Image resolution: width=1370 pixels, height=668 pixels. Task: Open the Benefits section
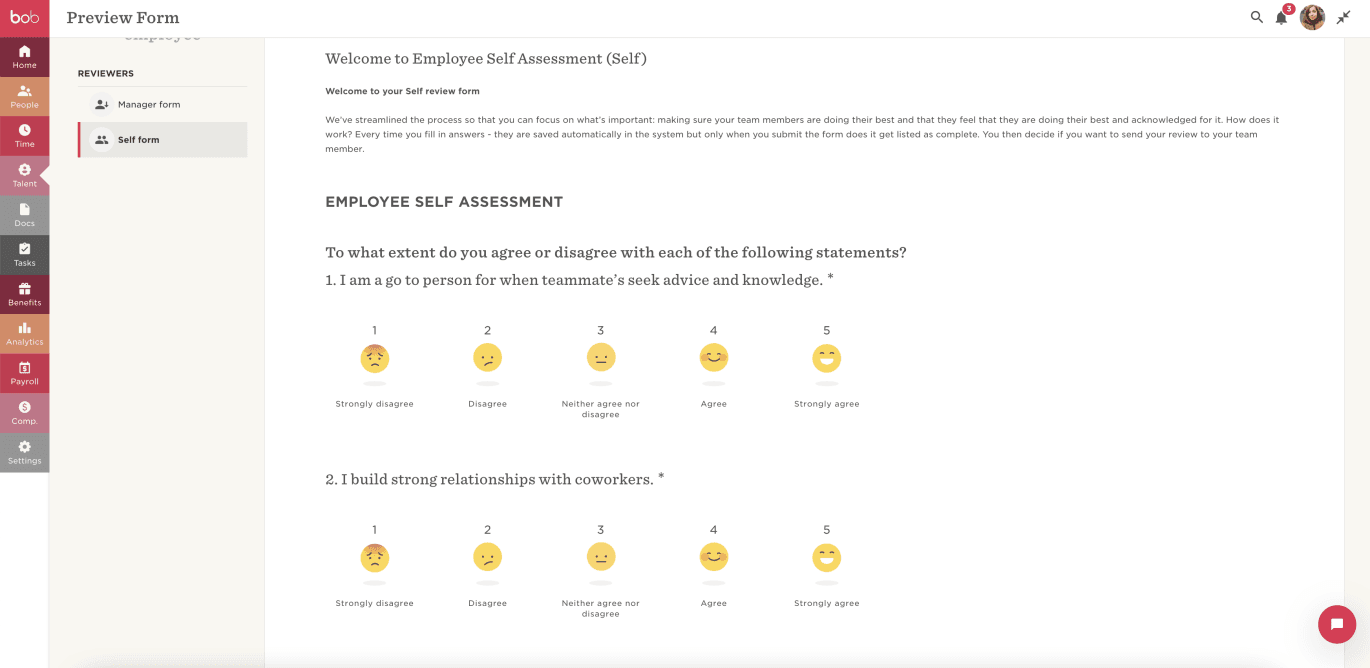point(24,294)
